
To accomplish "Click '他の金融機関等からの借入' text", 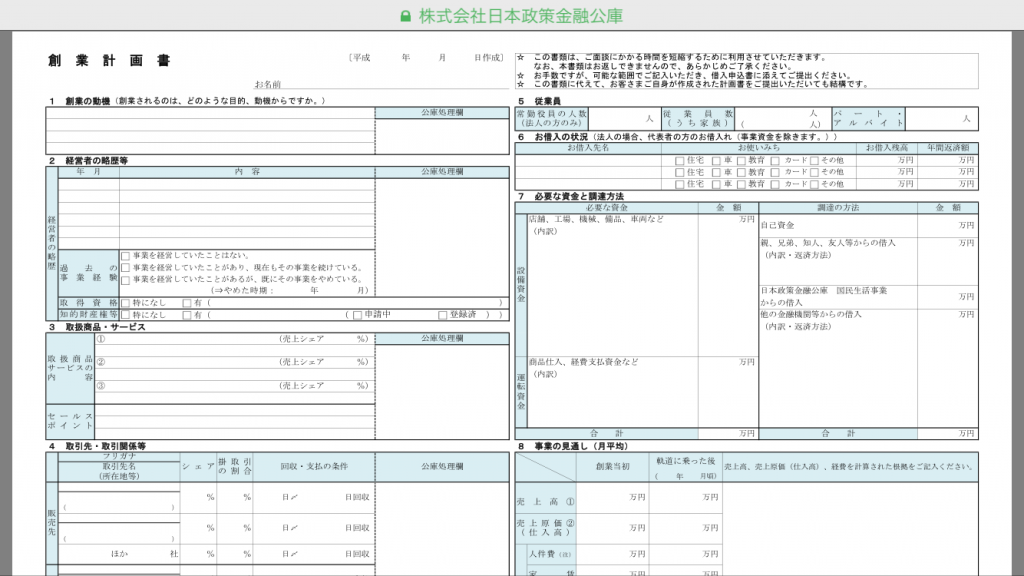I will 810,315.
